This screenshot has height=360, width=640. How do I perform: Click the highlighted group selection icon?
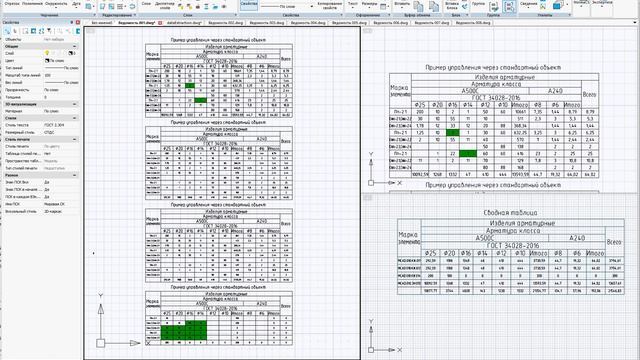click(x=509, y=6)
